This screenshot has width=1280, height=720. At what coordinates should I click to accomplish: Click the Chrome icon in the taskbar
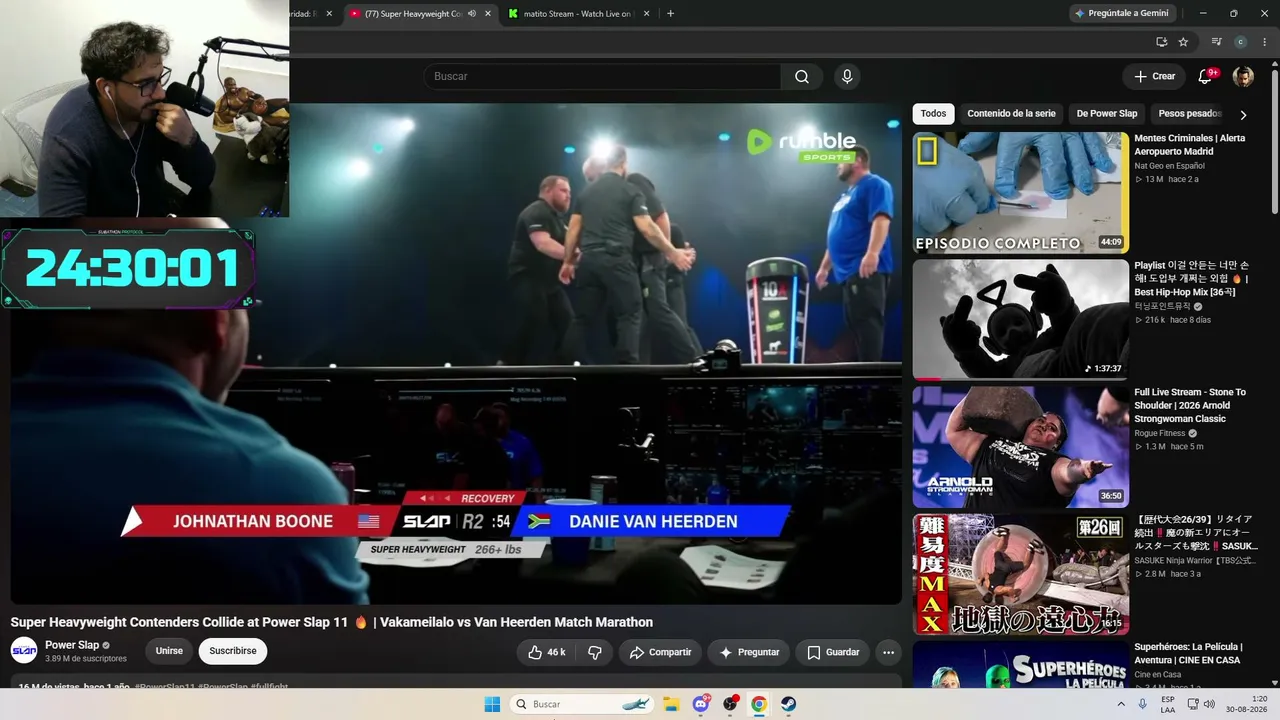[x=759, y=704]
